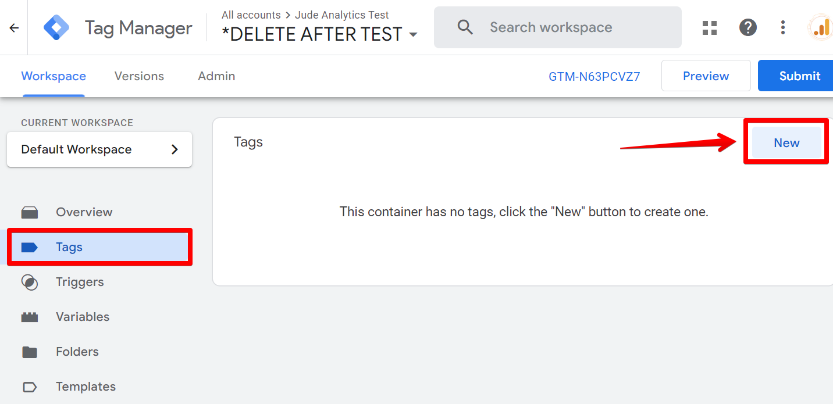This screenshot has width=833, height=404.
Task: Expand the Default Workspace chevron selector
Action: (174, 150)
